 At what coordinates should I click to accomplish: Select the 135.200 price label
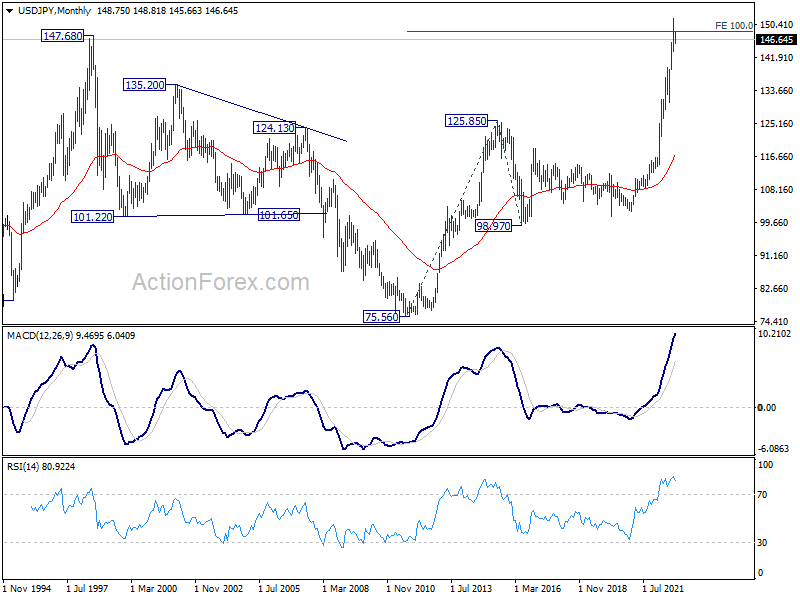tap(145, 85)
